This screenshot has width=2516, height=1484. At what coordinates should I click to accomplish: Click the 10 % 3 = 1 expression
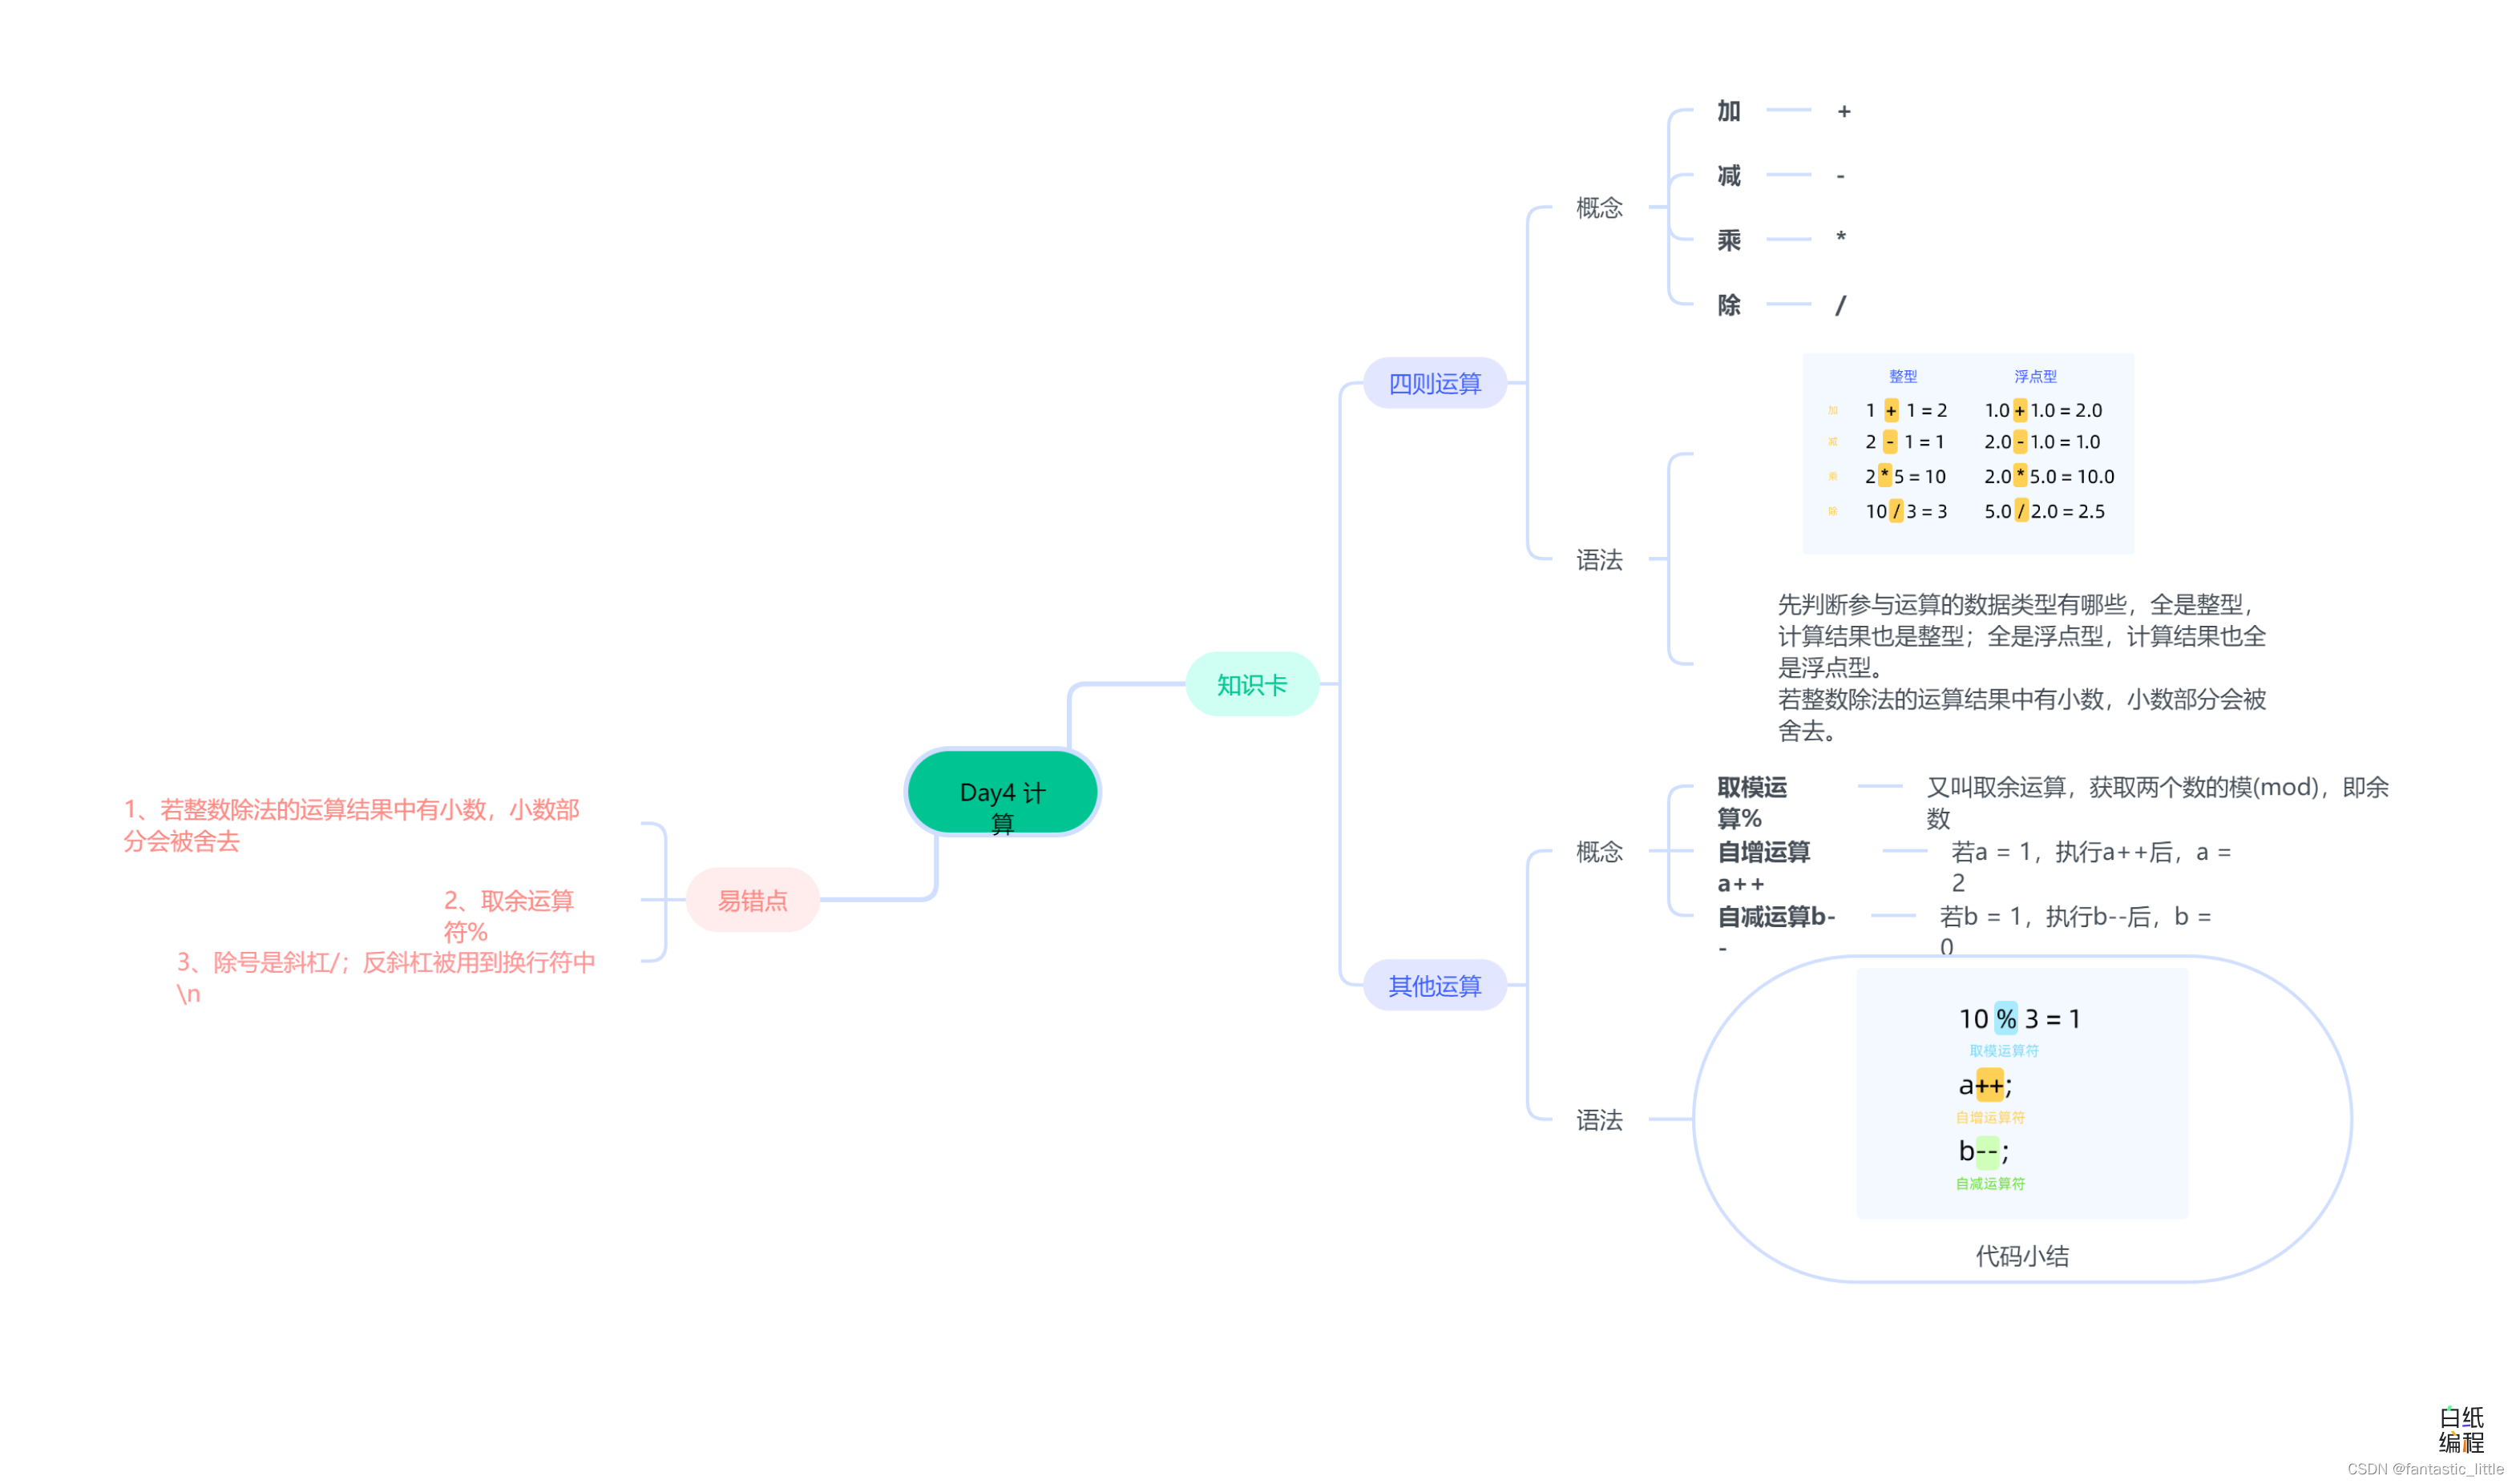click(x=2019, y=1020)
